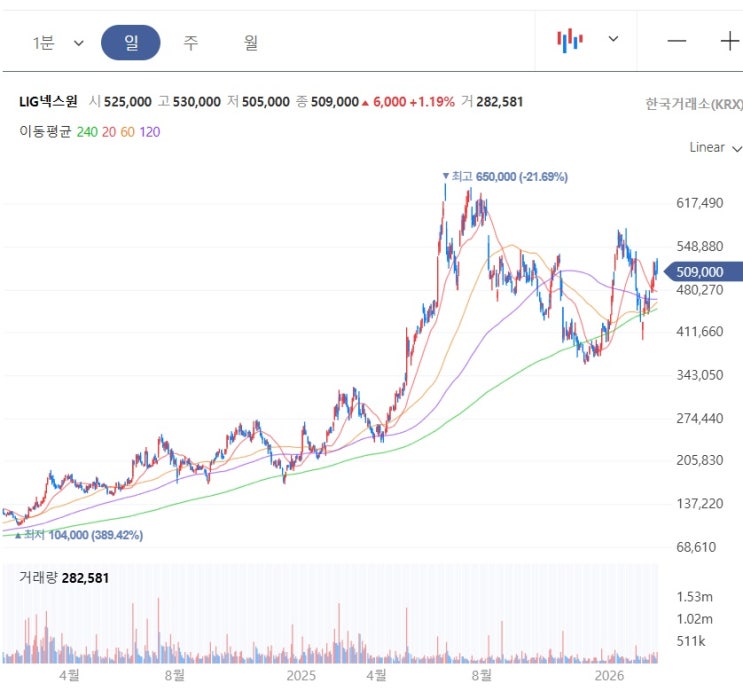Toggle the 240-day moving average line

click(87, 132)
